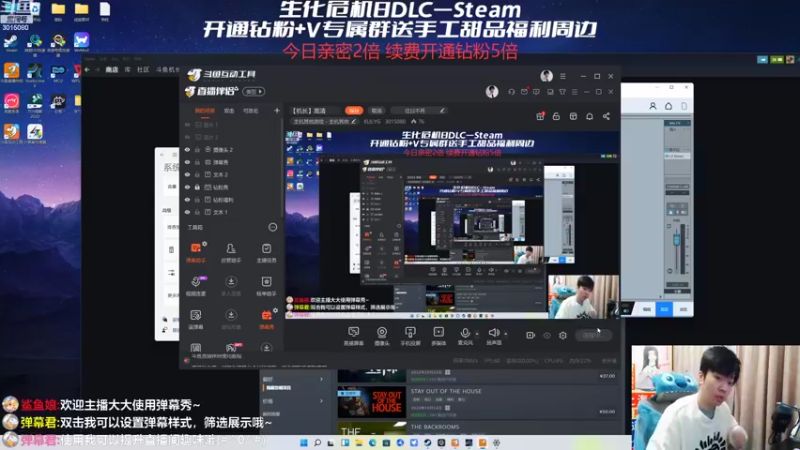Add 摄像头 camera source

[382, 336]
